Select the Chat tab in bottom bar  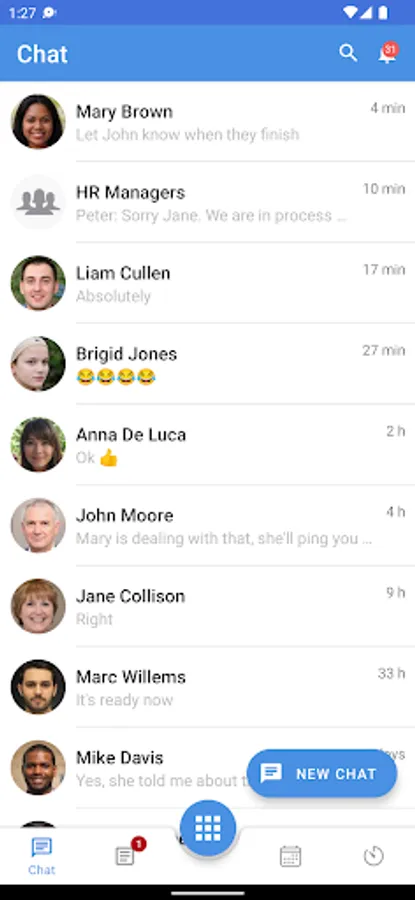pyautogui.click(x=42, y=856)
